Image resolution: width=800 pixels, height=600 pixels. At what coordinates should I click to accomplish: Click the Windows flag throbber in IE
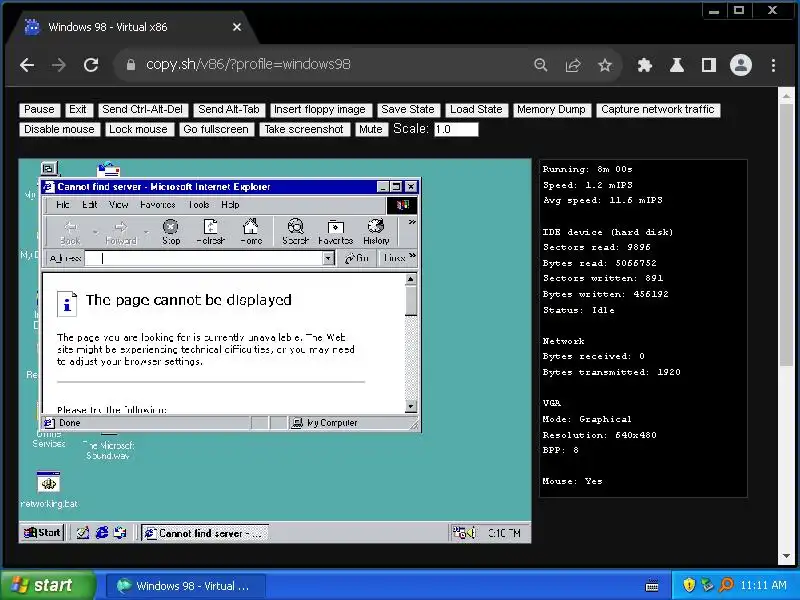click(402, 205)
